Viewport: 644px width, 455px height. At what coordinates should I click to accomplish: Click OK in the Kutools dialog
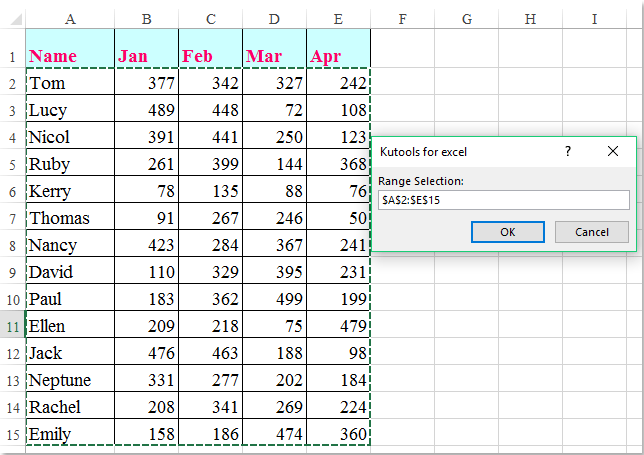tap(507, 232)
